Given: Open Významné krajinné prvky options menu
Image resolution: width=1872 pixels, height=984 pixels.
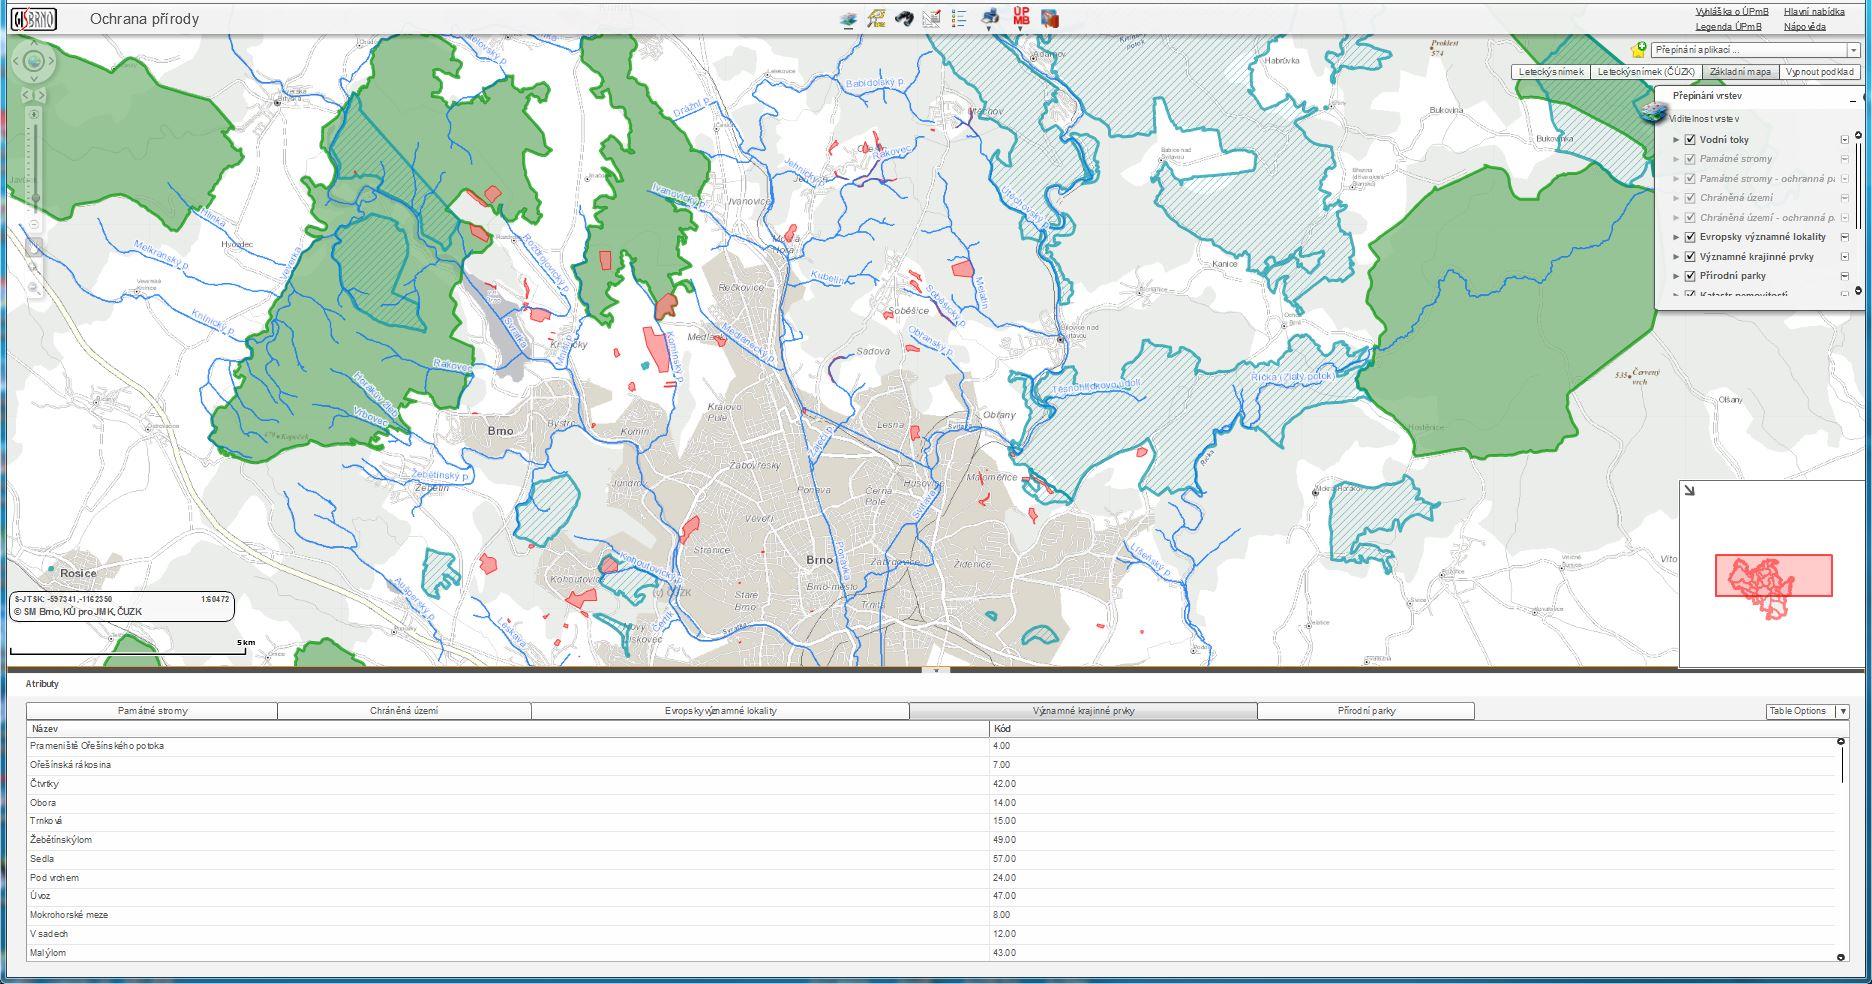Looking at the screenshot, I should click(1845, 257).
